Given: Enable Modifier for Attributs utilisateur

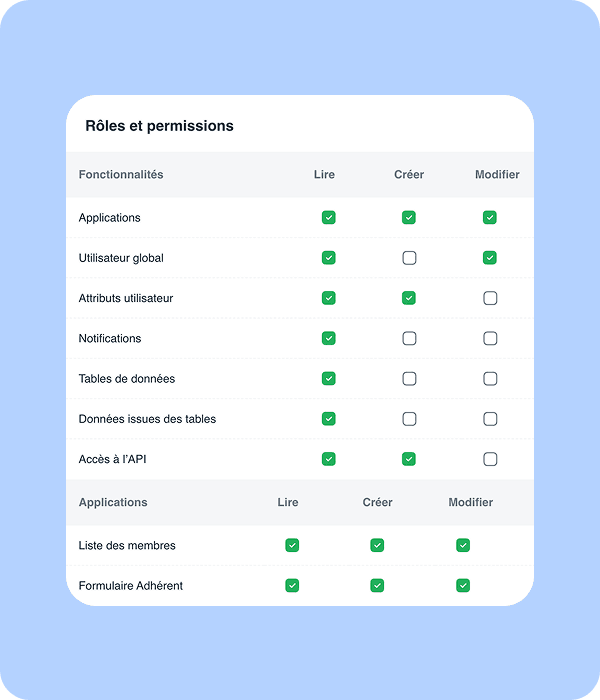Looking at the screenshot, I should tap(490, 298).
